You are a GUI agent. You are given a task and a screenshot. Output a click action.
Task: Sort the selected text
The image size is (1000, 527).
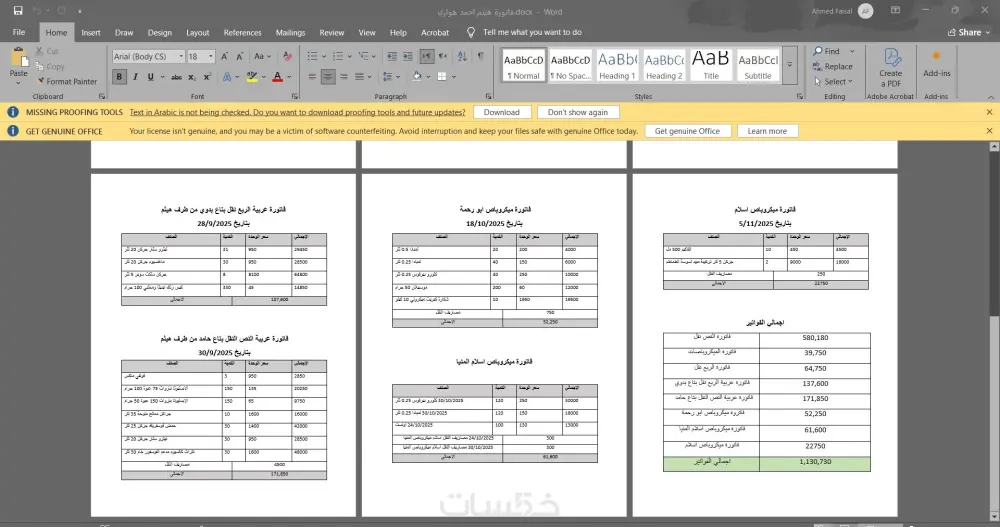coord(462,57)
